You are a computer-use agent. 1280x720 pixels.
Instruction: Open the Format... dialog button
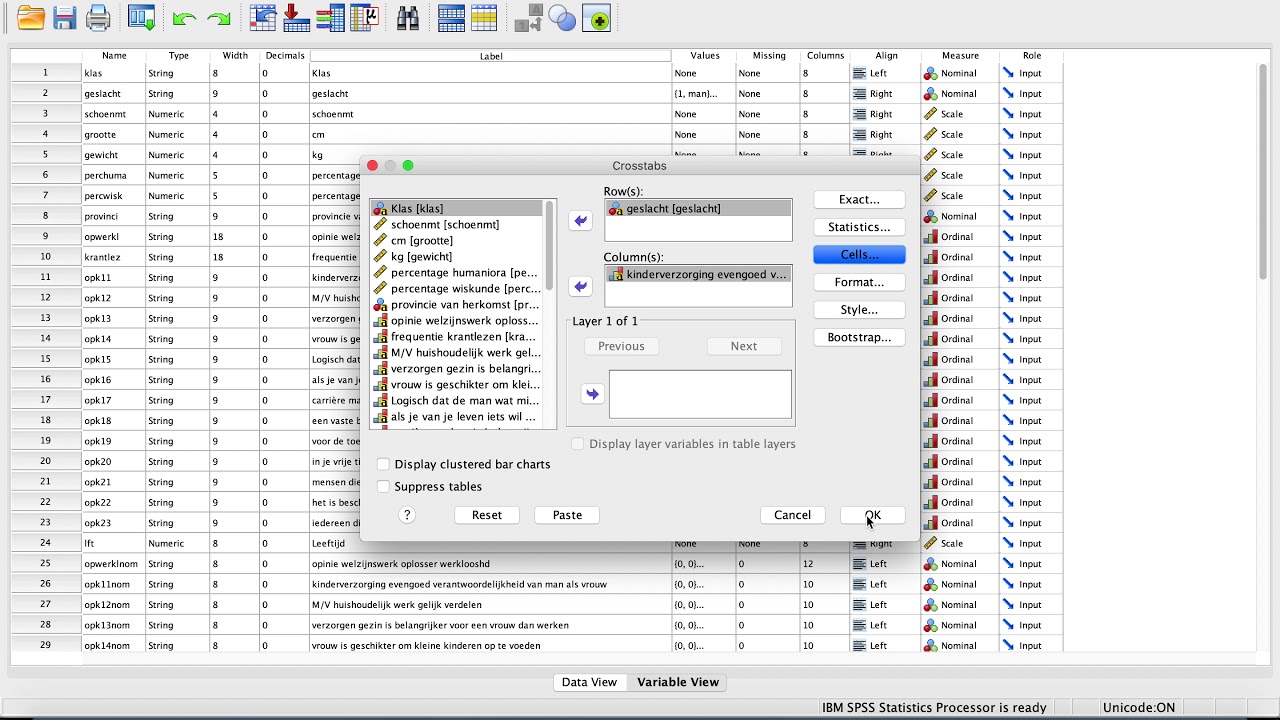(x=859, y=282)
